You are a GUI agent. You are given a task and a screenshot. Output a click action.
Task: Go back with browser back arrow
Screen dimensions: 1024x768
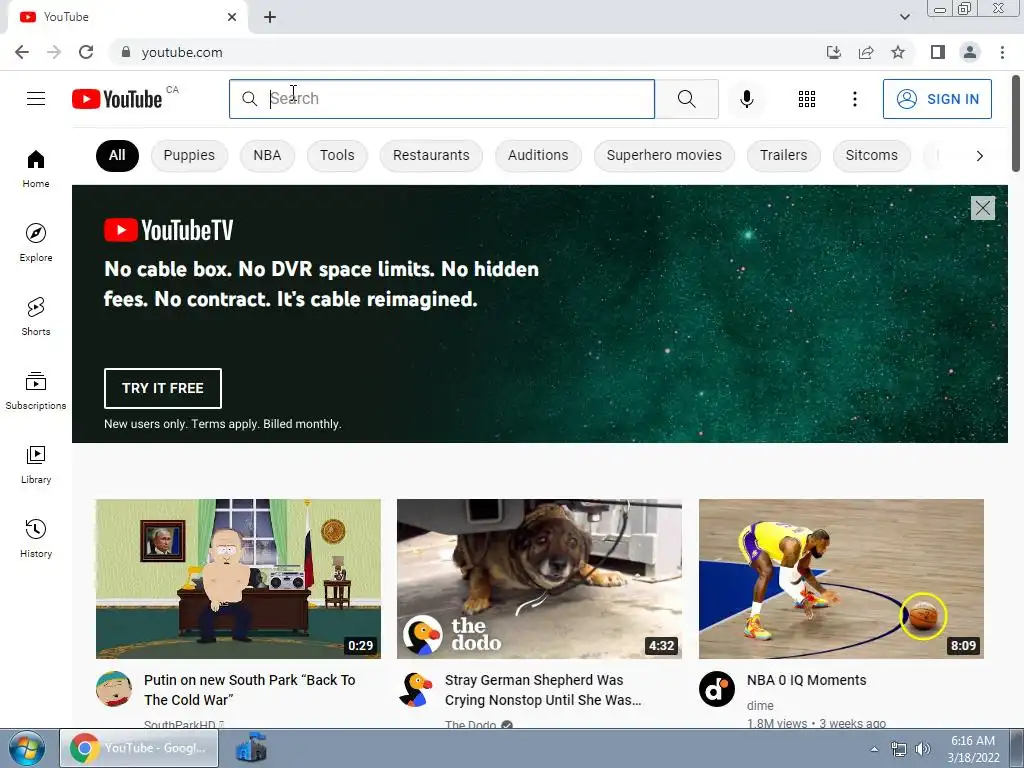(22, 52)
